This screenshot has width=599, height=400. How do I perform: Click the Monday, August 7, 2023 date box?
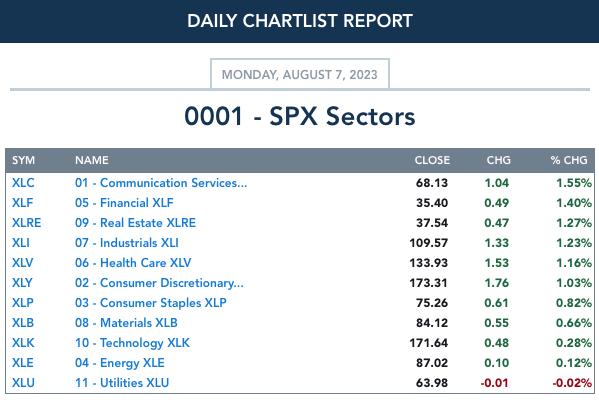[300, 74]
